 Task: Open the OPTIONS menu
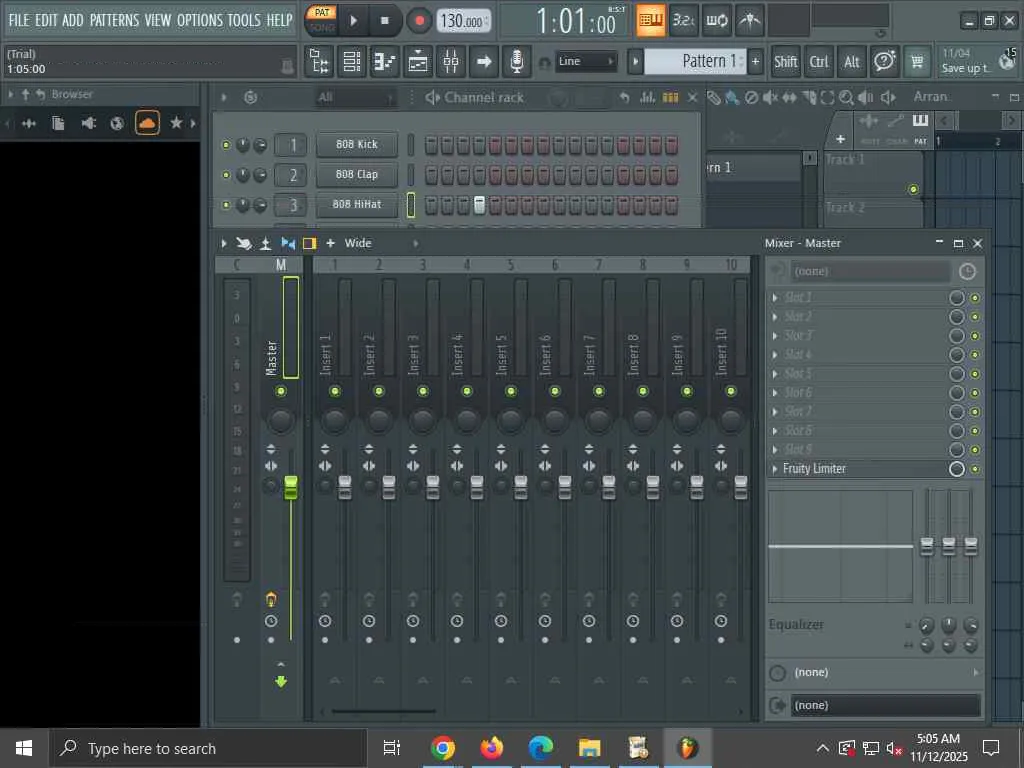[200, 20]
